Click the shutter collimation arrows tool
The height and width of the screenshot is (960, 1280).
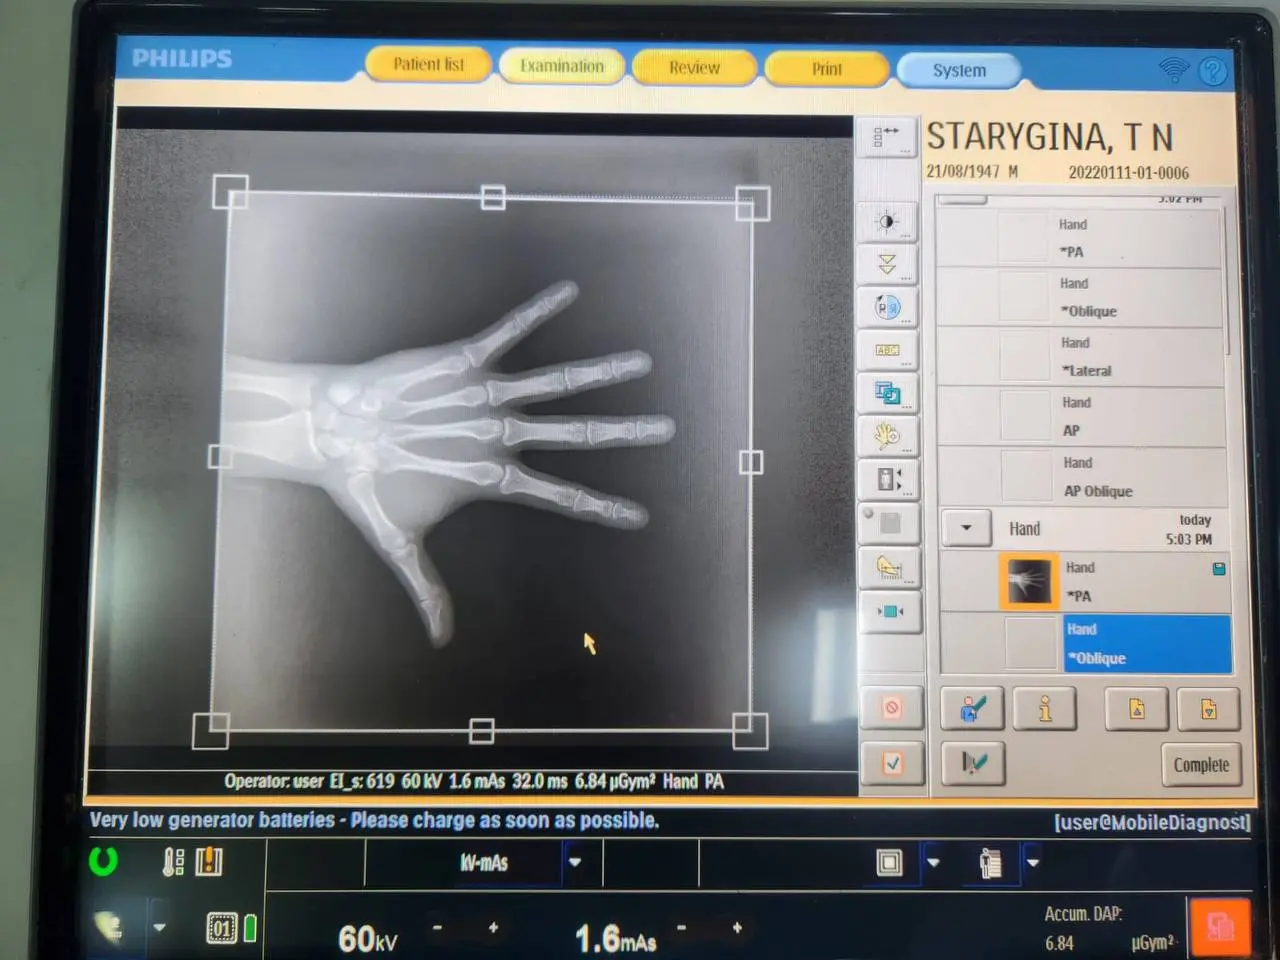tap(890, 611)
